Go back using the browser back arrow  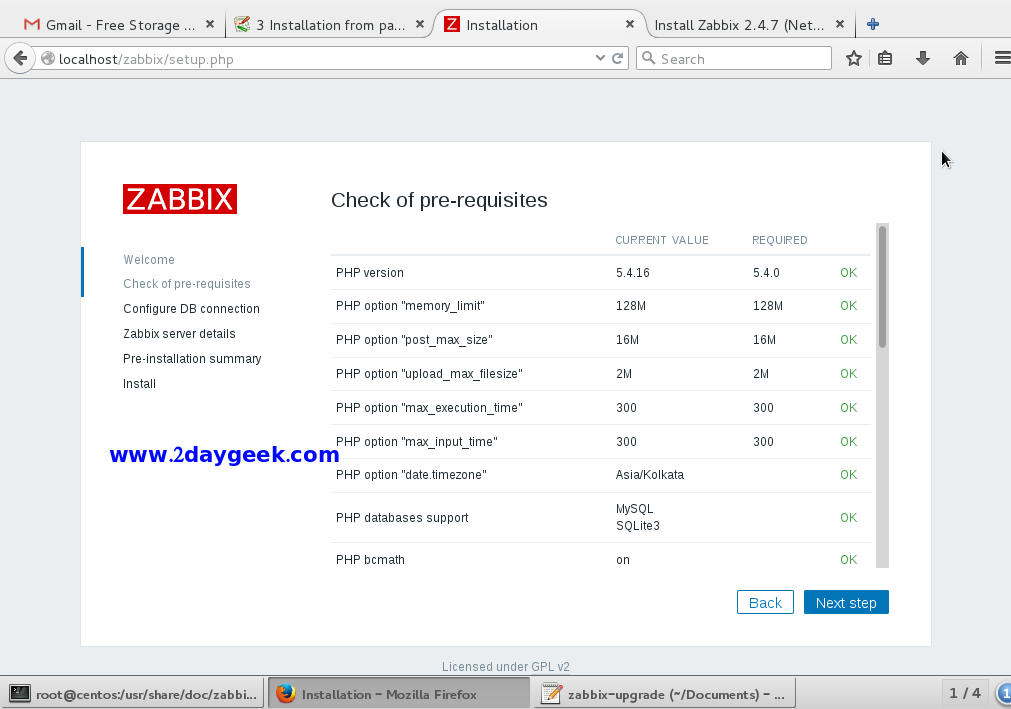coord(20,59)
